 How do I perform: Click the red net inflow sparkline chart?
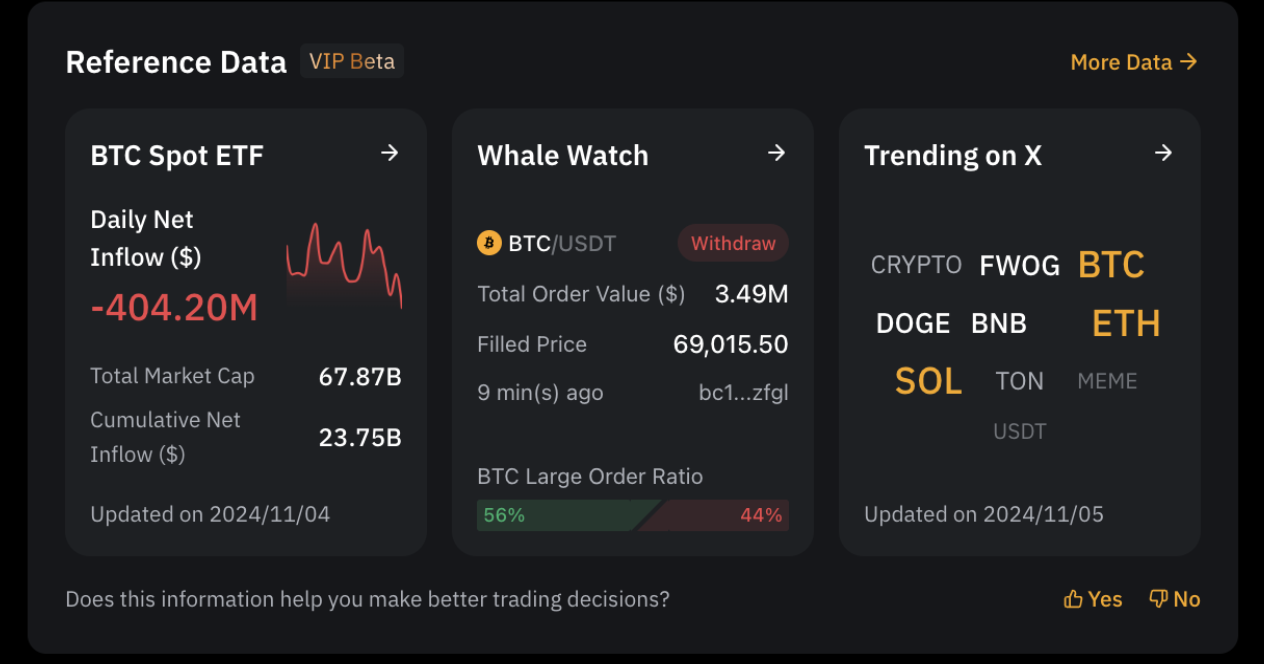point(344,263)
